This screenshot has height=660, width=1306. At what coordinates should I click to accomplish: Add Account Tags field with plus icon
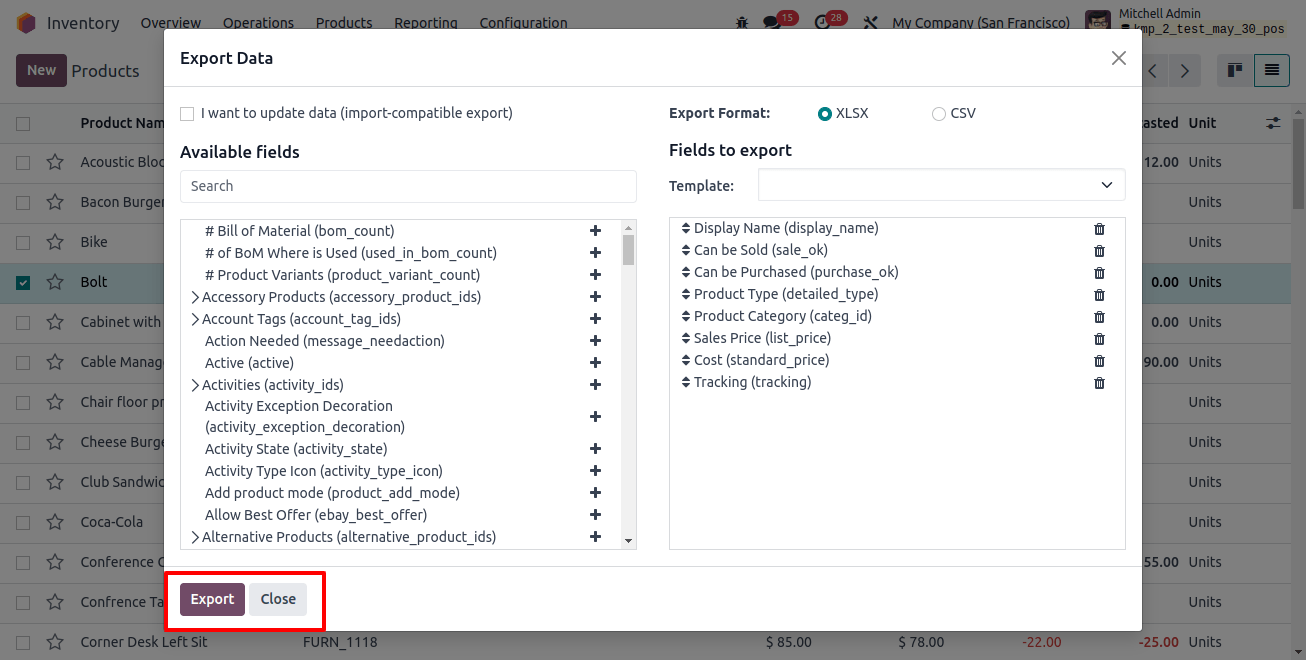(595, 319)
